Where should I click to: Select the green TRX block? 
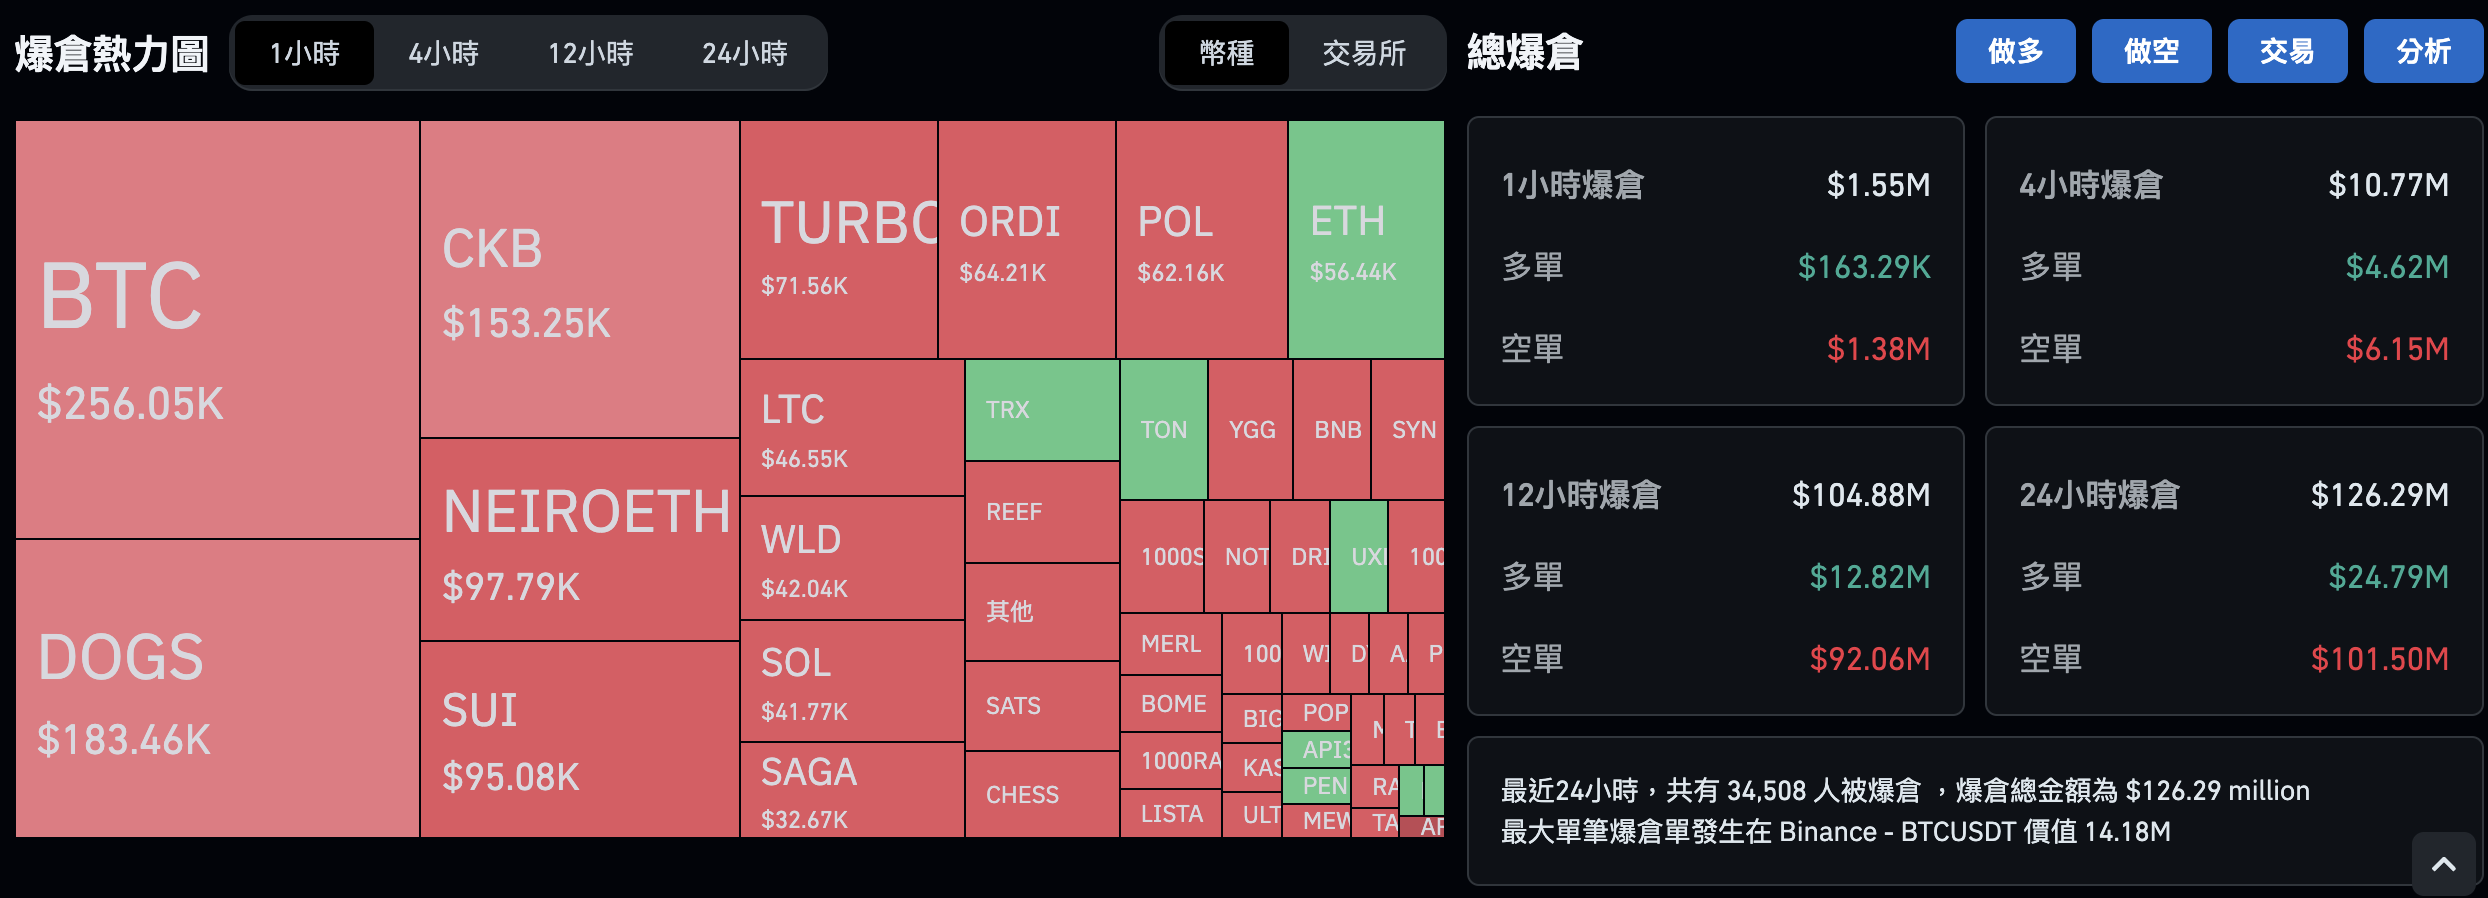tap(1041, 410)
